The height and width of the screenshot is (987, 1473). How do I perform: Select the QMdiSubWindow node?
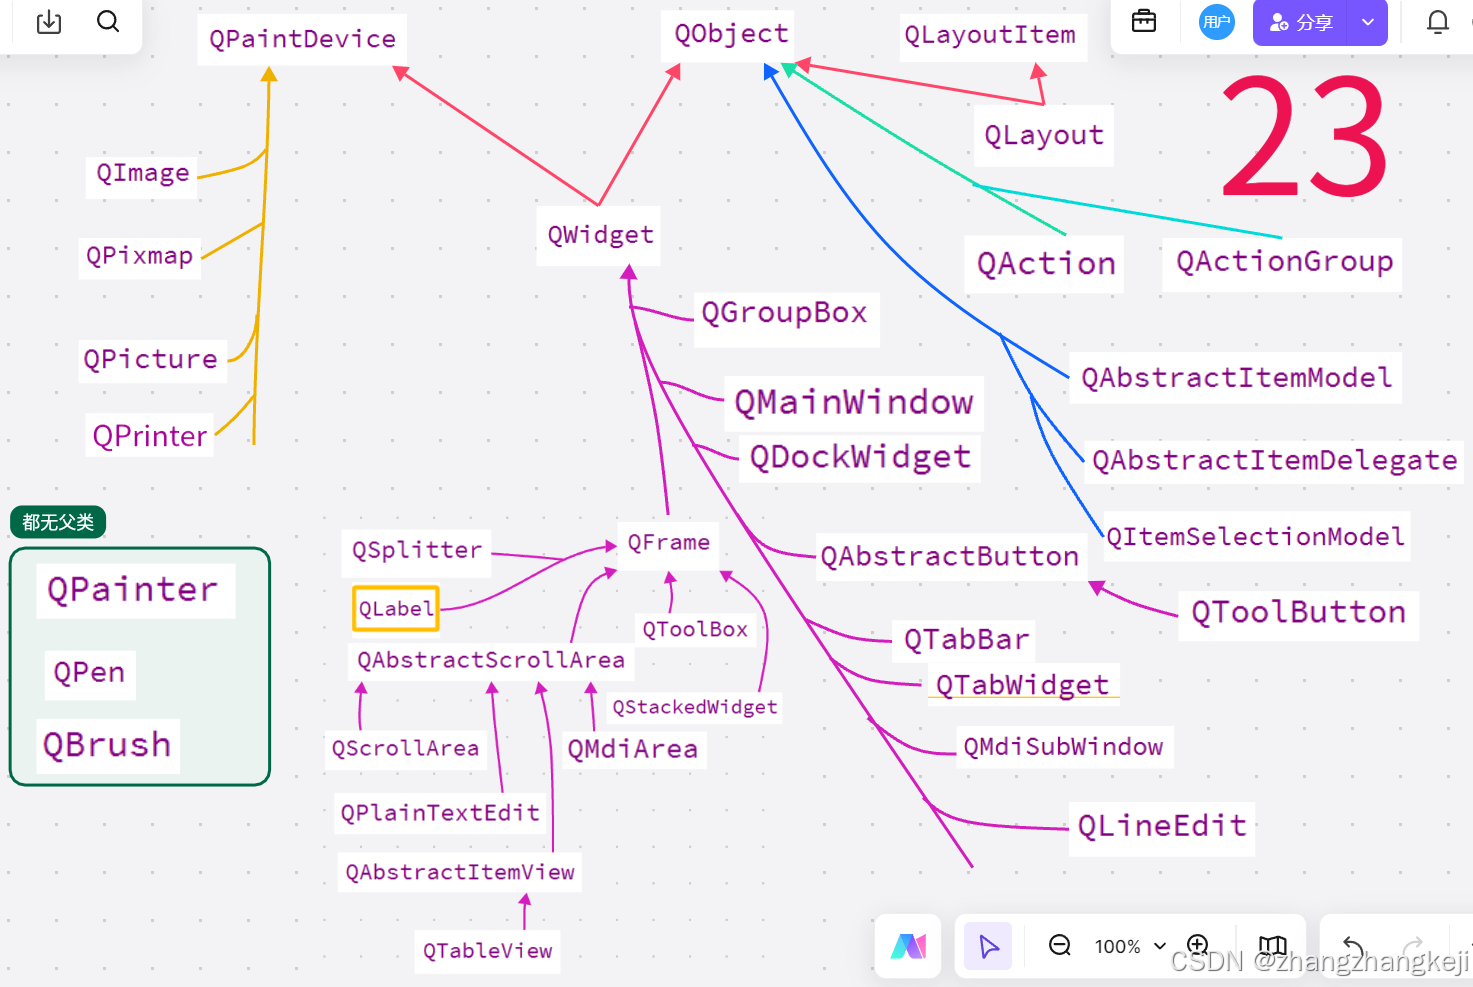1063,747
